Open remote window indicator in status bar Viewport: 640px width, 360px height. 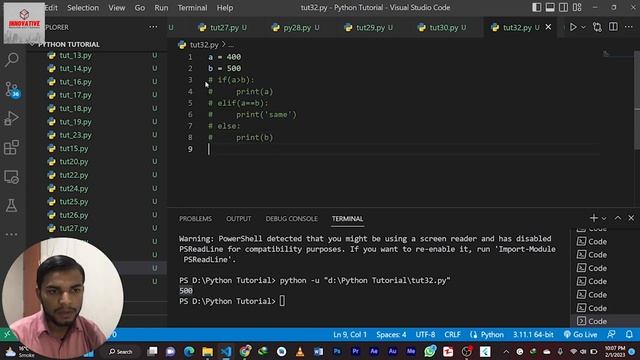[7, 334]
